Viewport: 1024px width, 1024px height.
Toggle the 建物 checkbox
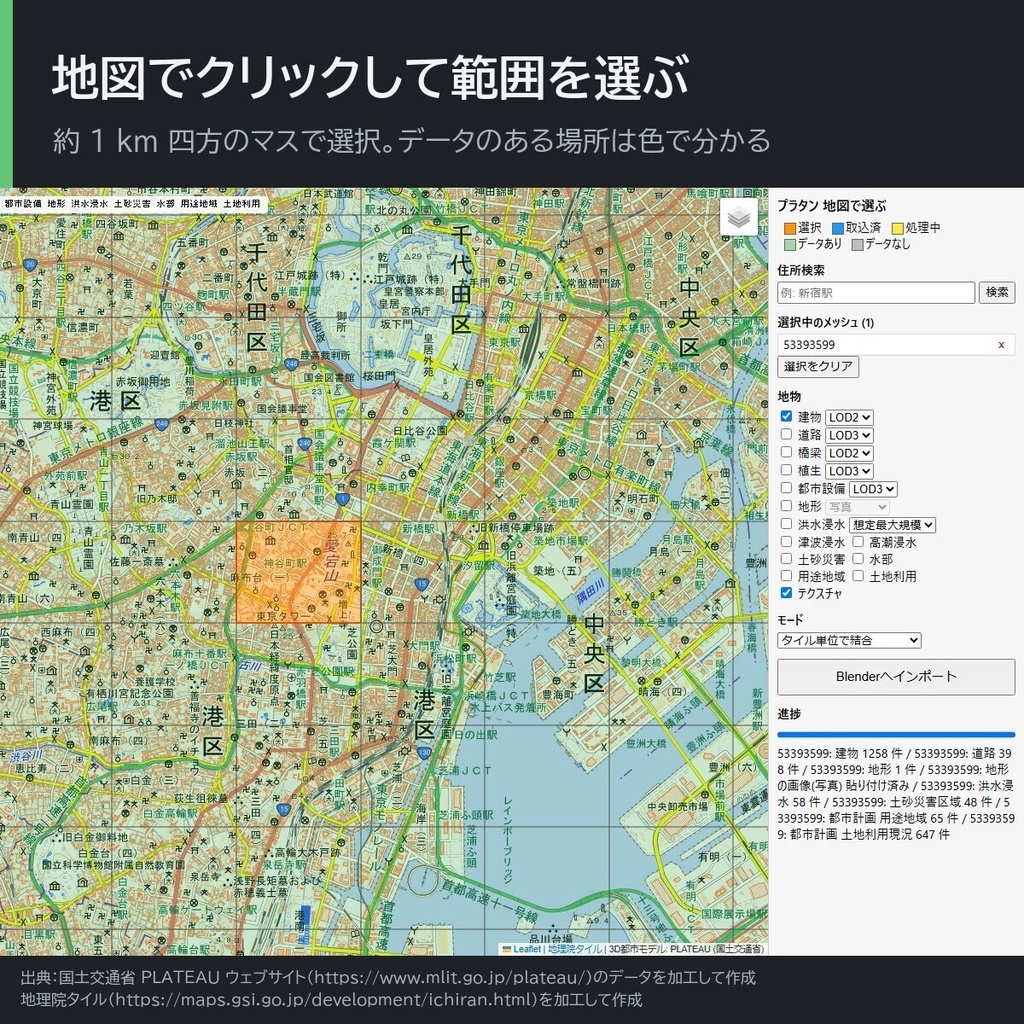[786, 416]
